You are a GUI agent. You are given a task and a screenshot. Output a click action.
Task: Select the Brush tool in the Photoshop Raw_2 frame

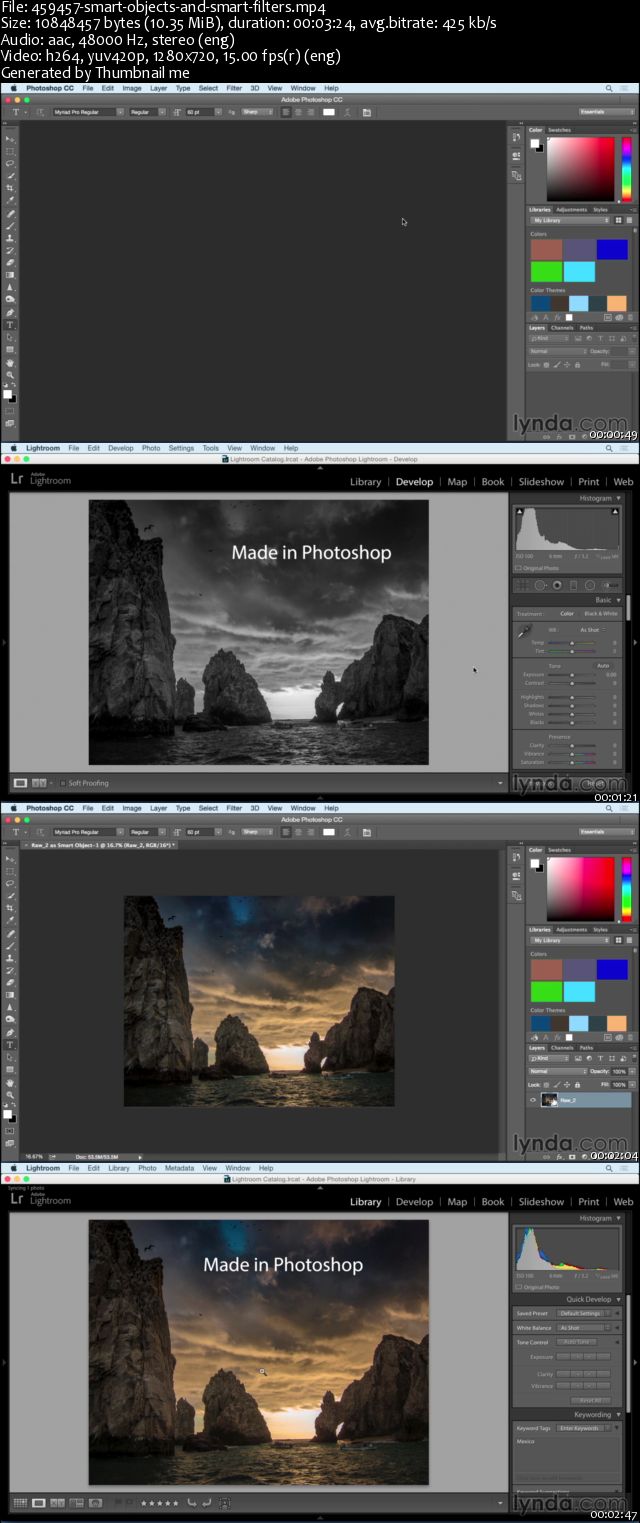click(11, 946)
